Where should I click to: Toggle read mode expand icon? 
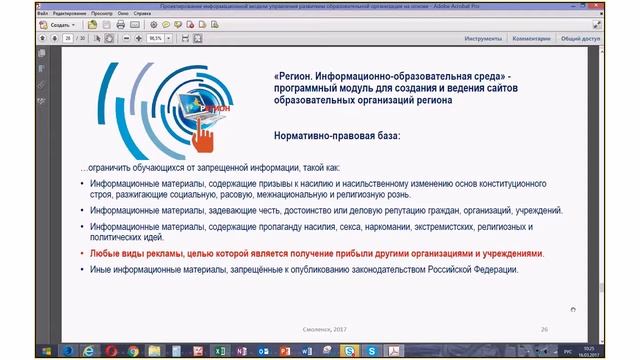(597, 25)
